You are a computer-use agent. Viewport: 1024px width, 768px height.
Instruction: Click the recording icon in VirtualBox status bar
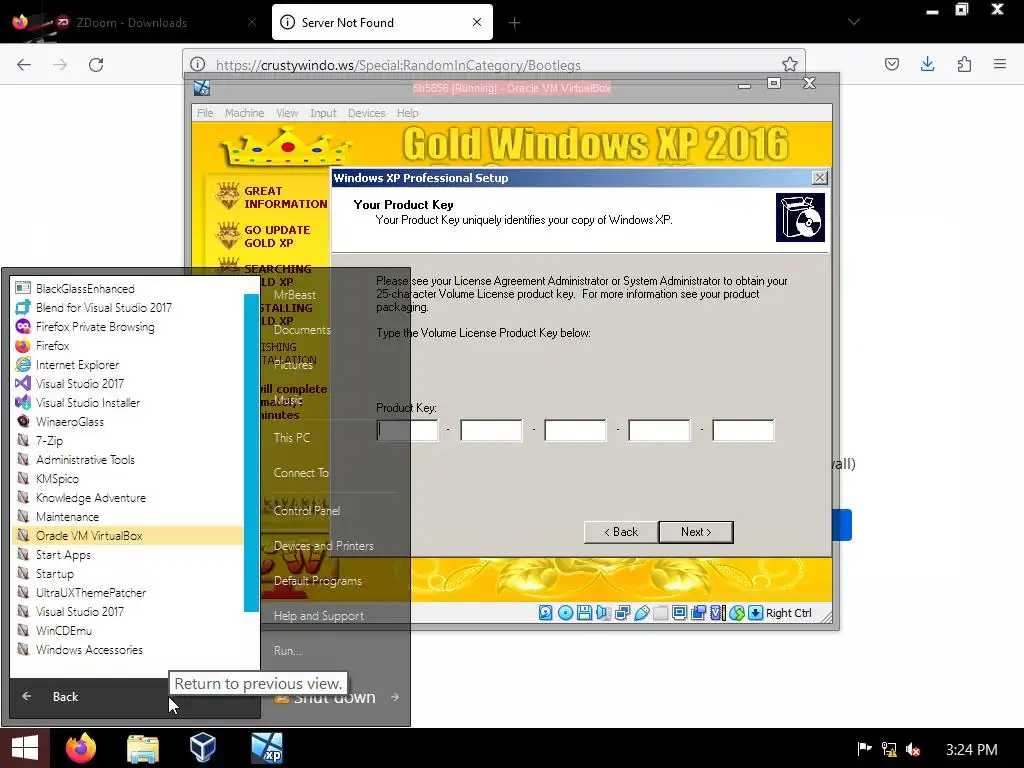click(698, 613)
